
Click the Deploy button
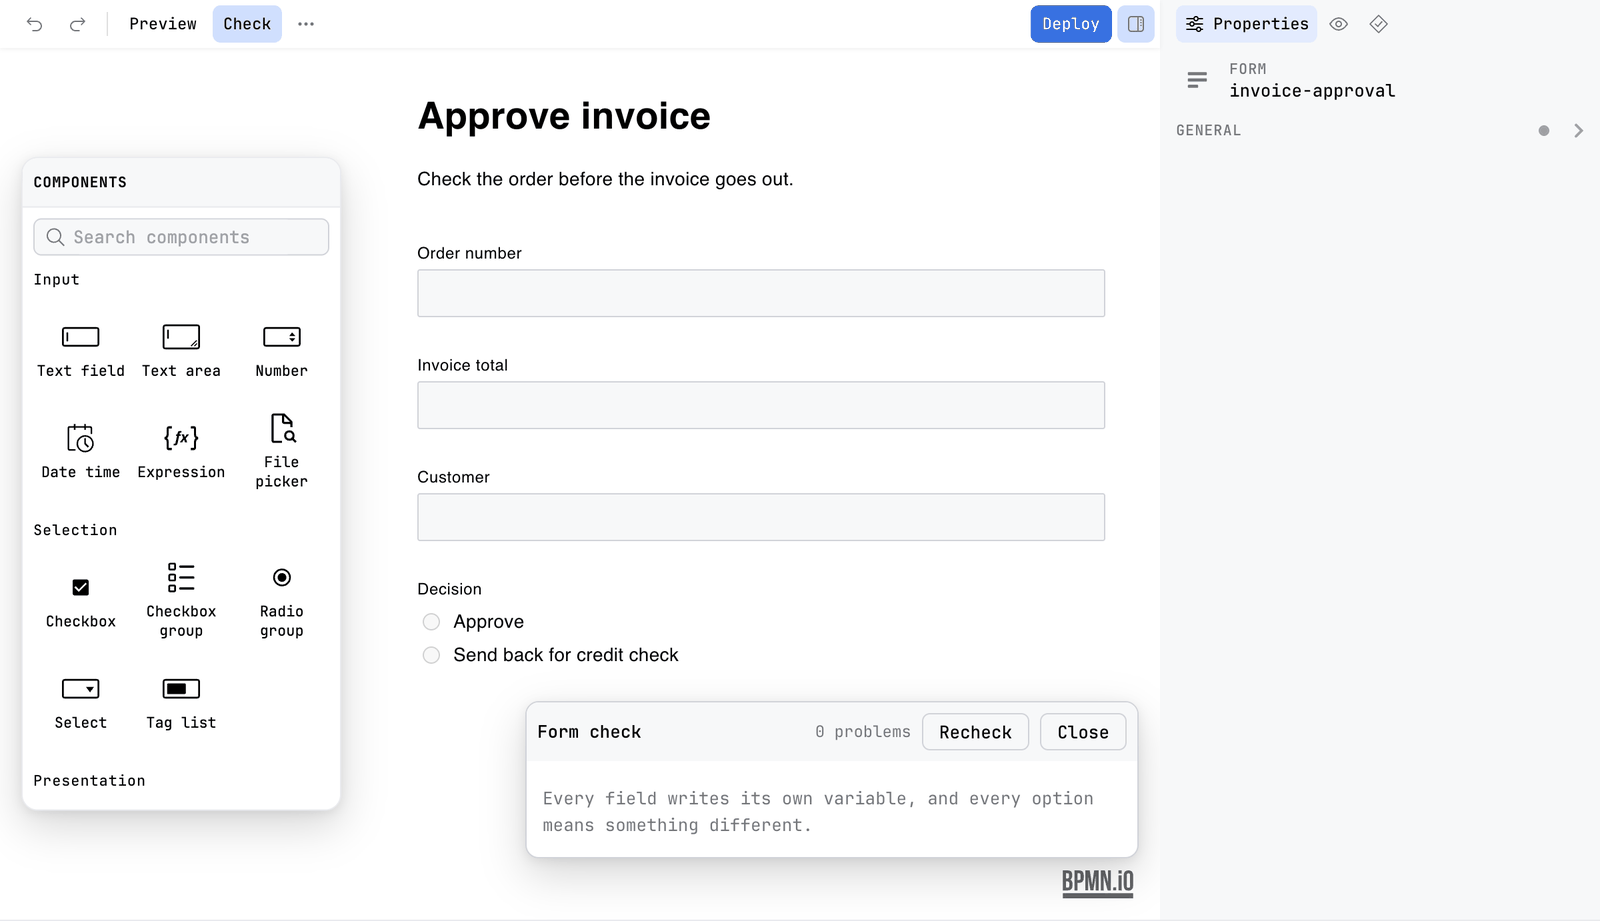[x=1071, y=24]
